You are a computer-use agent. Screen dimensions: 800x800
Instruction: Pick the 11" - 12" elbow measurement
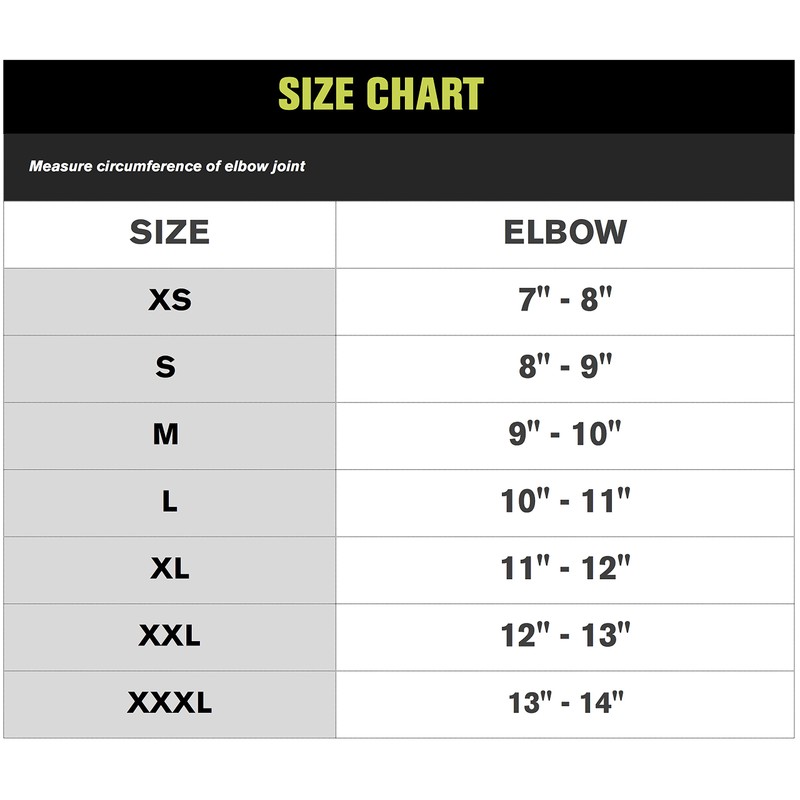click(565, 568)
